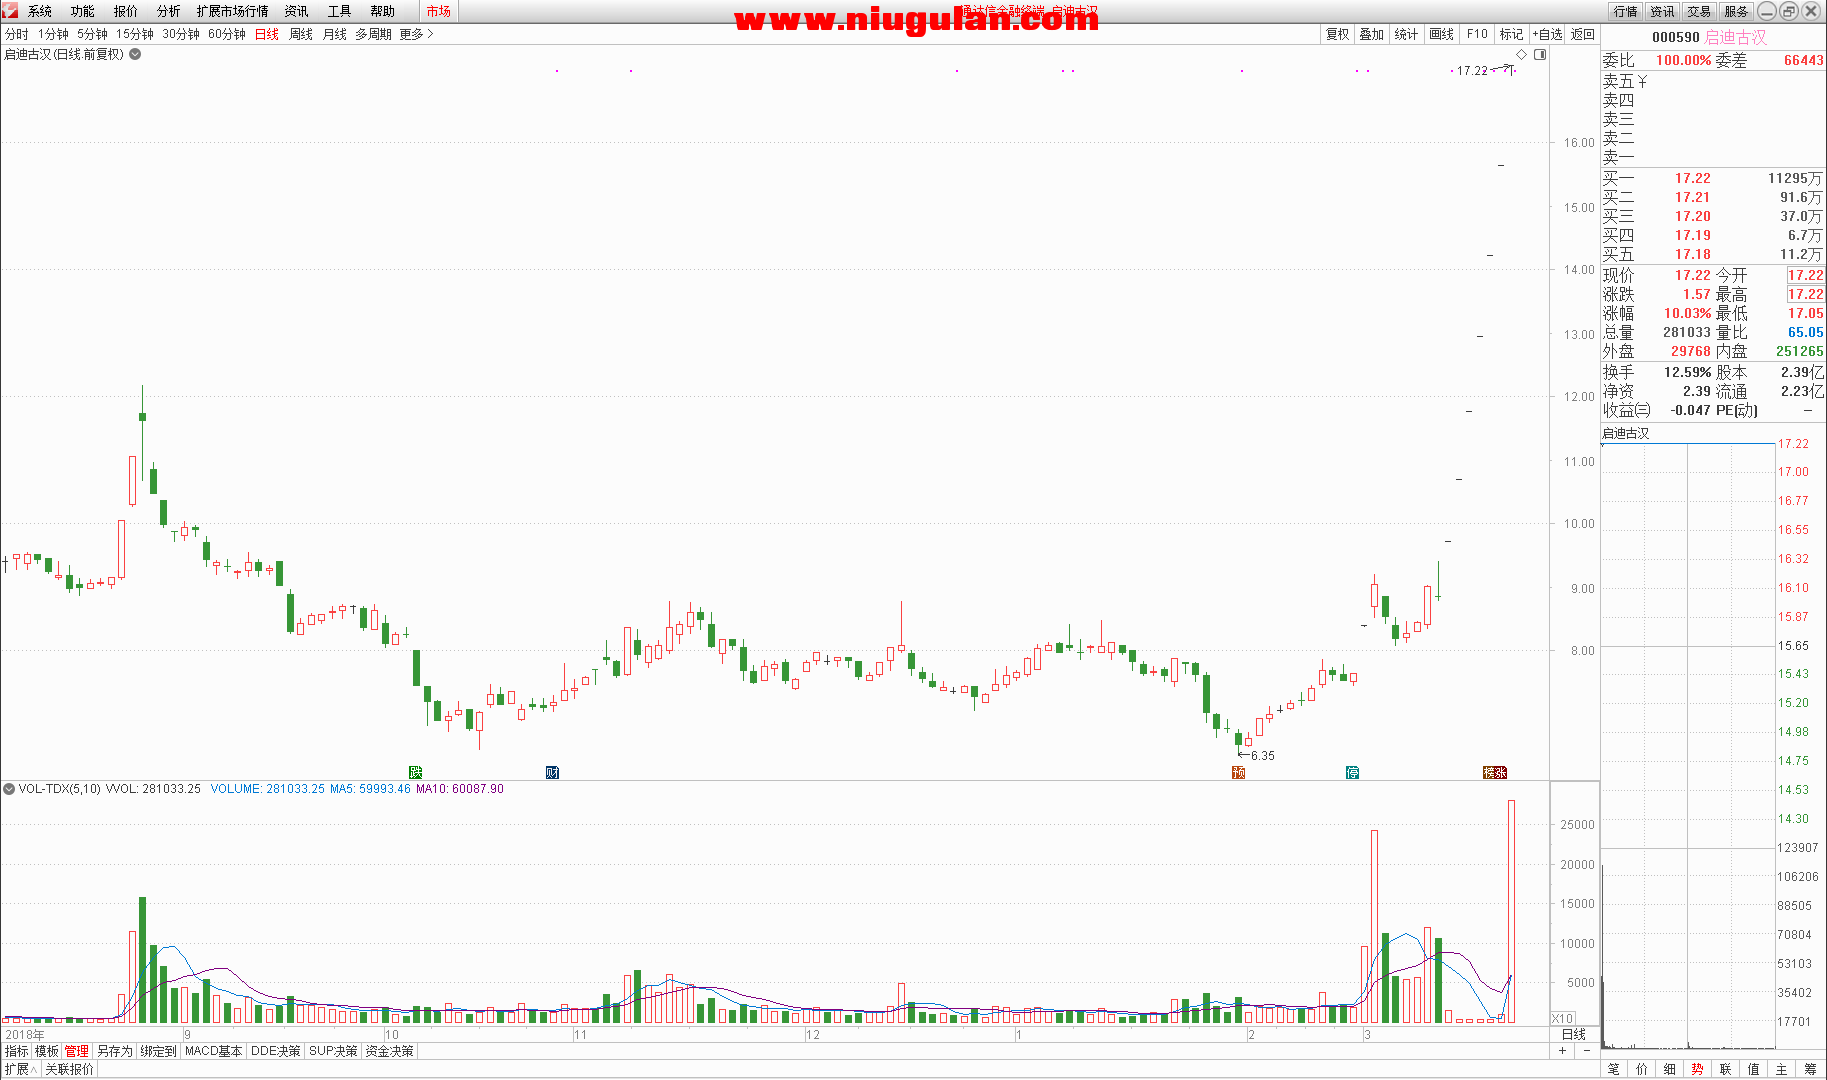1827x1080 pixels.
Task: Select the MACD基本 indicator tab
Action: (x=214, y=1051)
